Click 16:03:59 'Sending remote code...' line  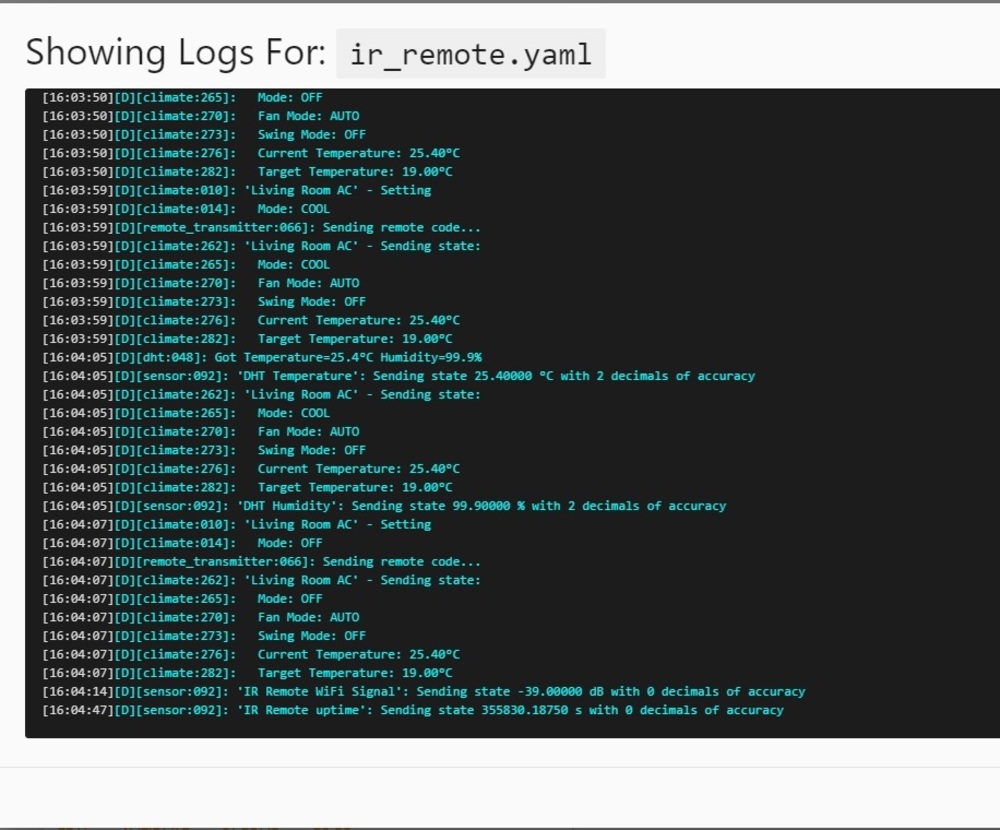tap(261, 227)
